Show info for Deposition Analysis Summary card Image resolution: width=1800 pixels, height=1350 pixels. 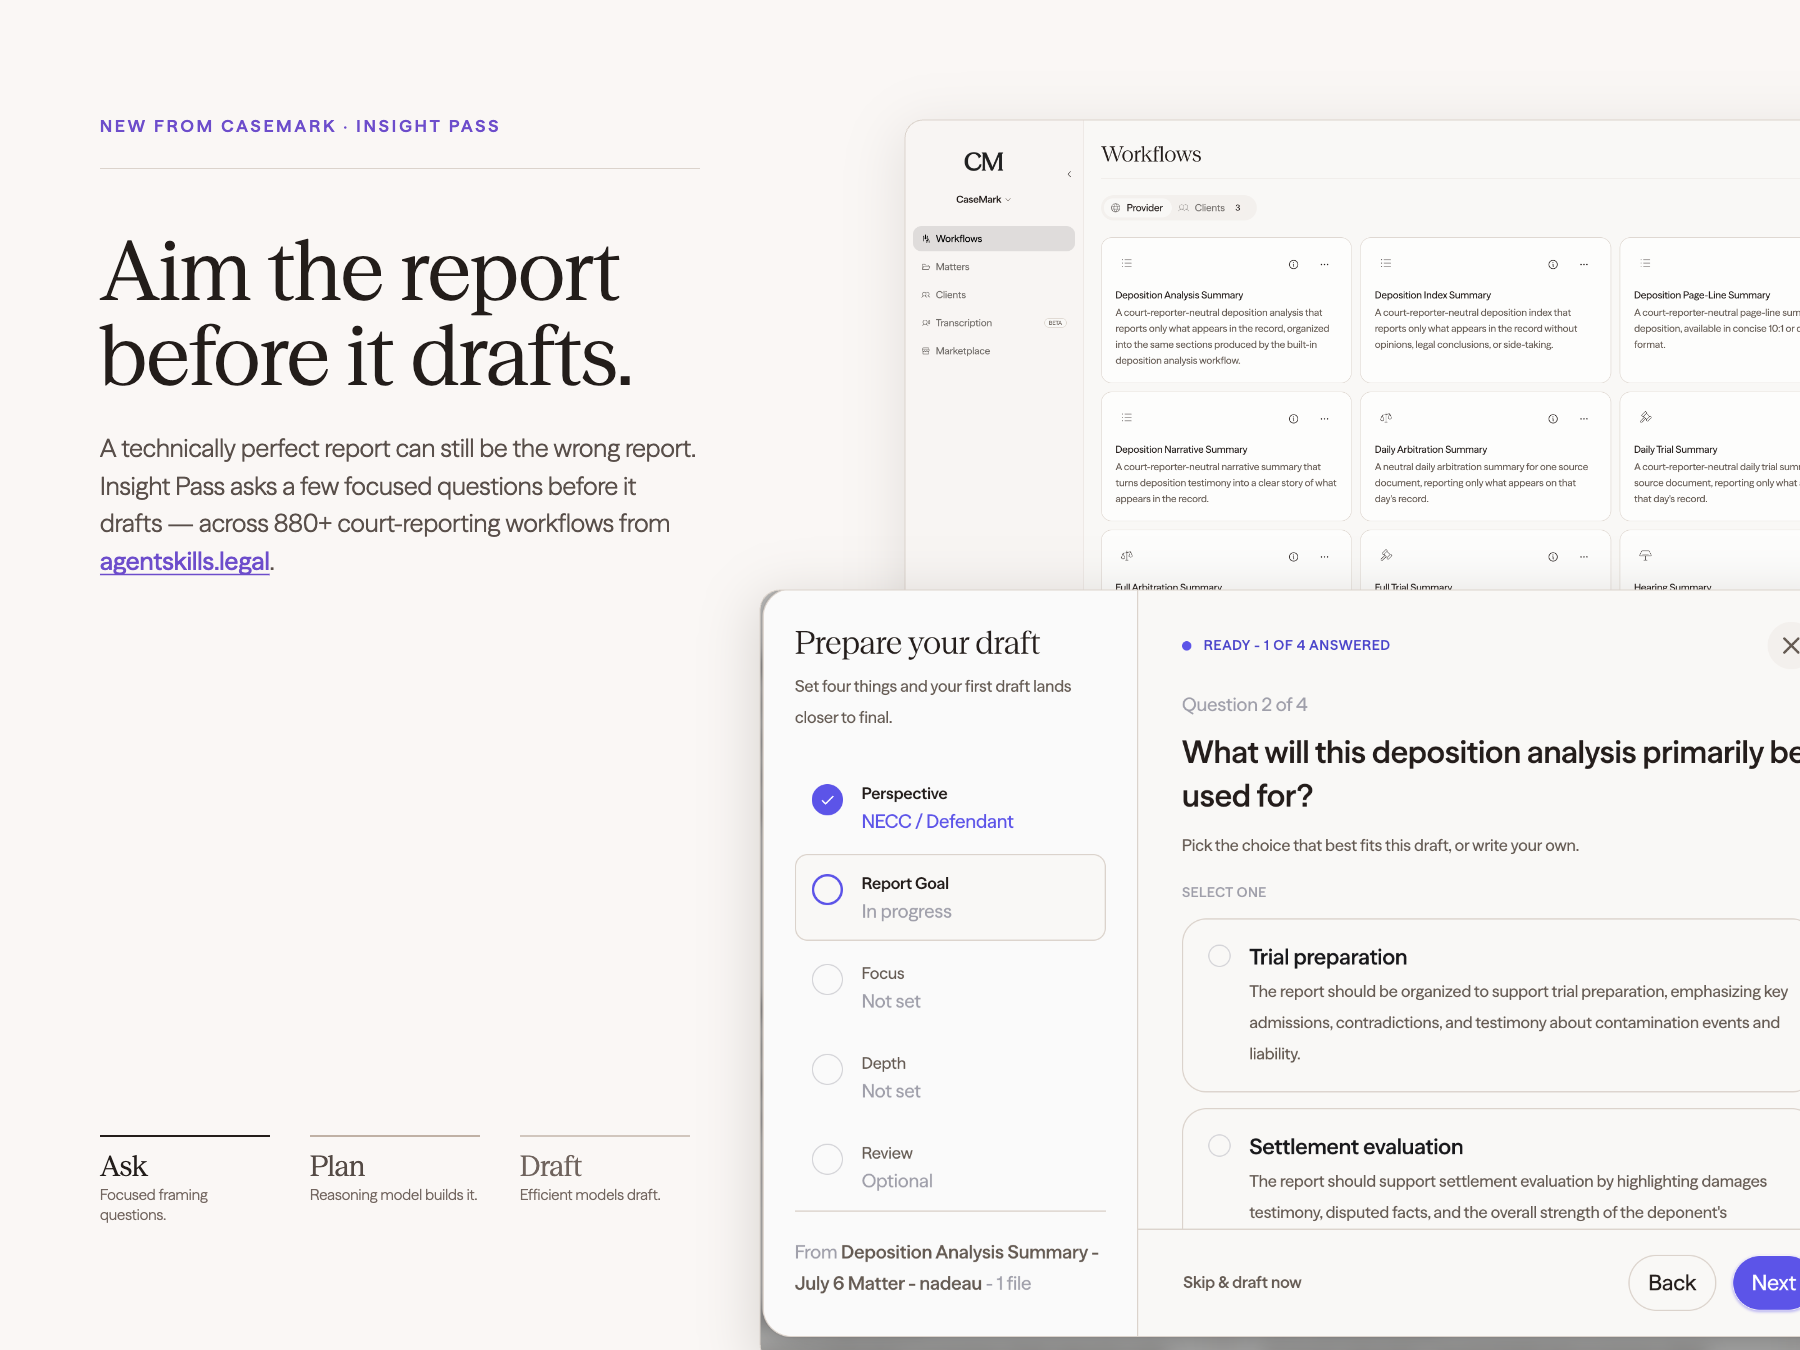(1293, 264)
